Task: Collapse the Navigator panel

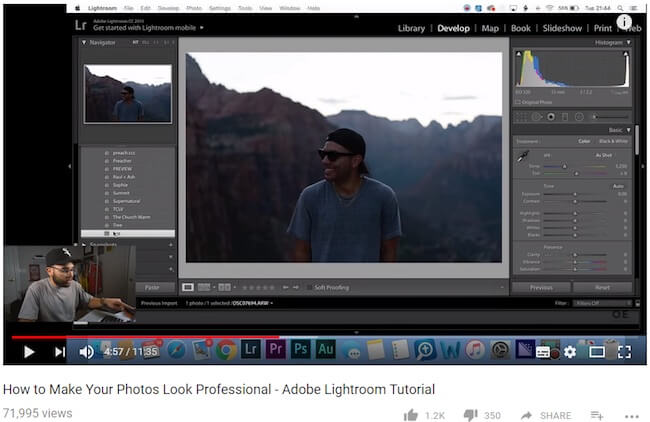Action: [x=84, y=42]
